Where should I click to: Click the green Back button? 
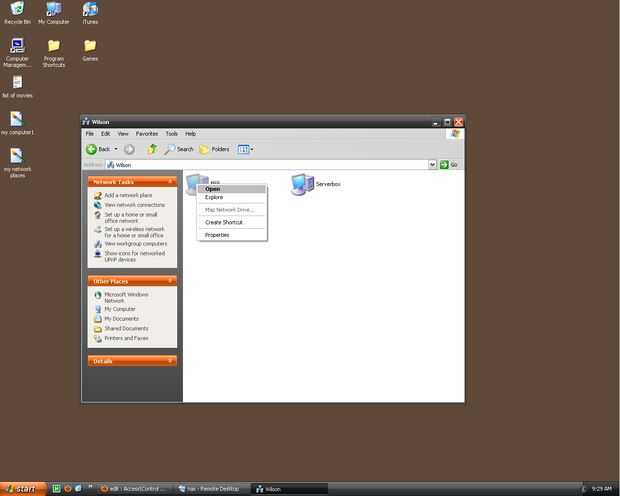click(x=98, y=149)
